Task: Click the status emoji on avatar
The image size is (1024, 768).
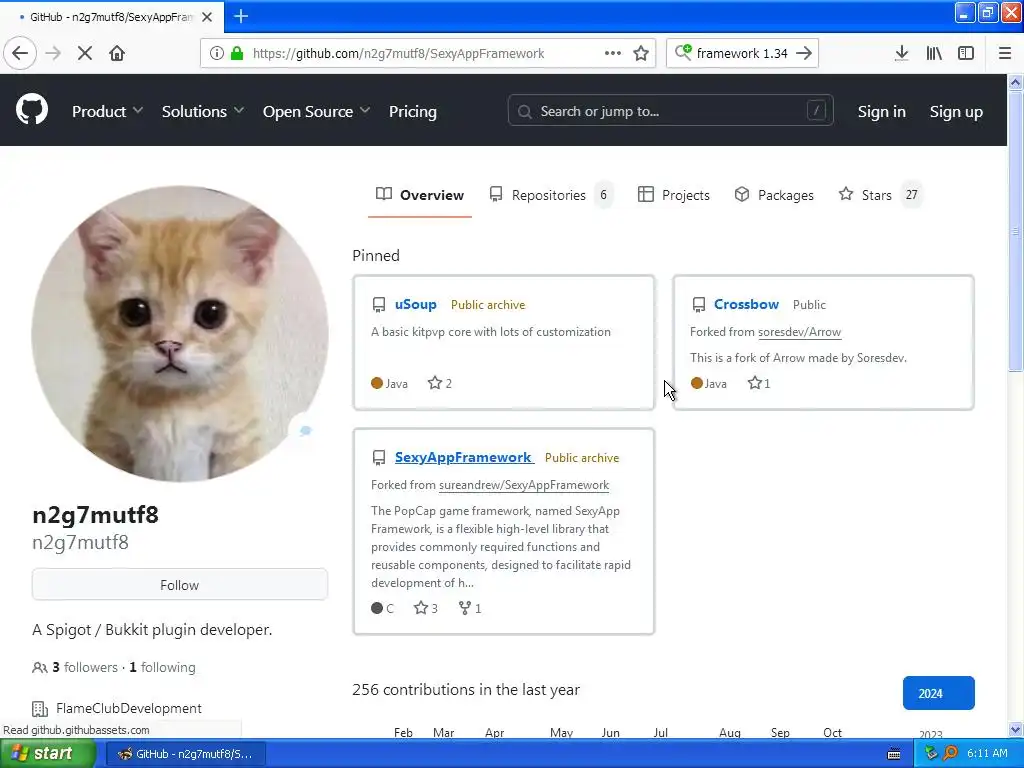Action: click(305, 430)
